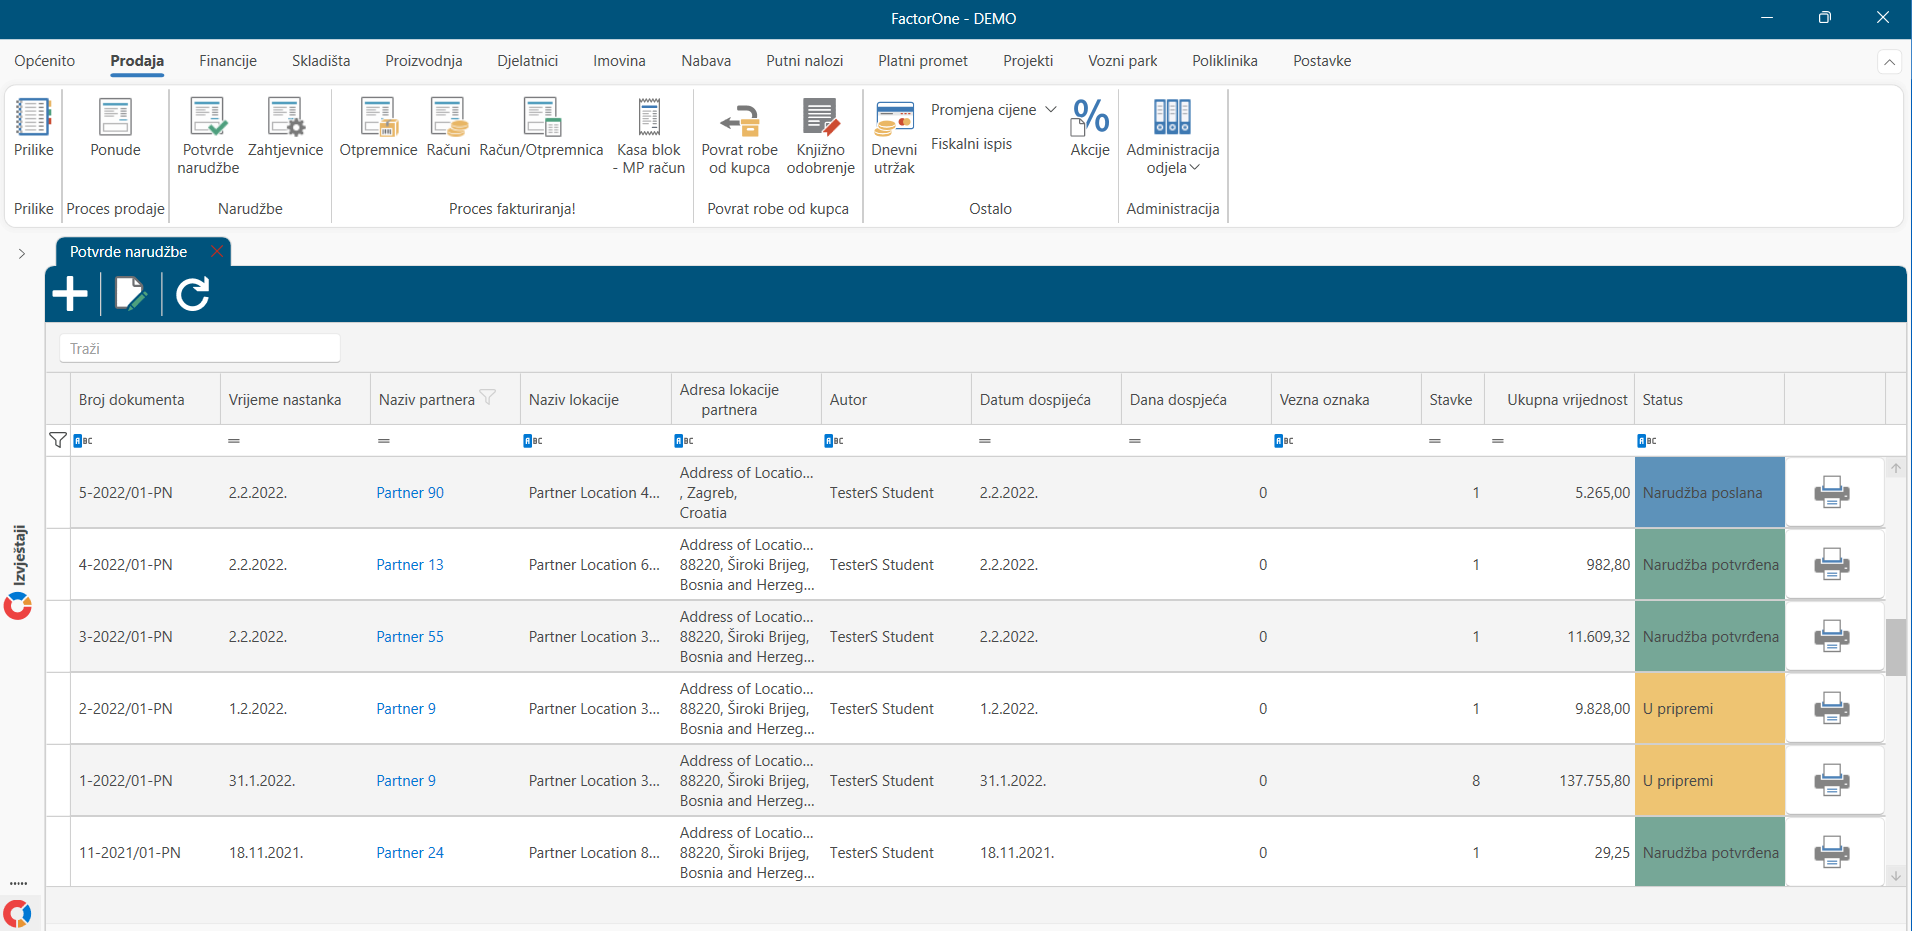Expand the left side panel arrow
The height and width of the screenshot is (931, 1912).
pyautogui.click(x=22, y=253)
